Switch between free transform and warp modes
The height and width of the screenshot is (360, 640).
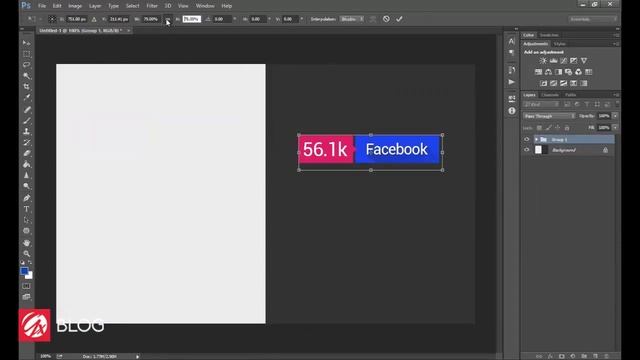tap(373, 19)
